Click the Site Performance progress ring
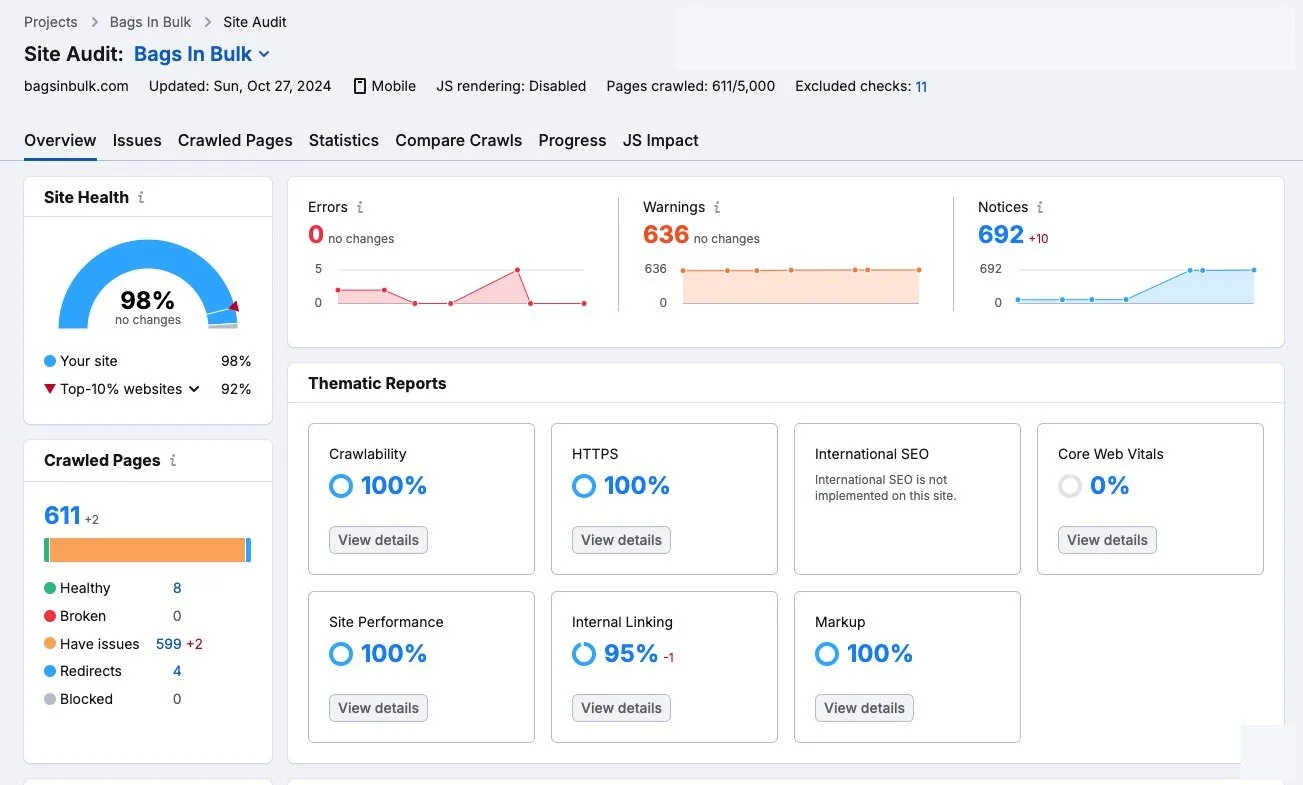Screen dimensions: 1303x785 coord(341,654)
